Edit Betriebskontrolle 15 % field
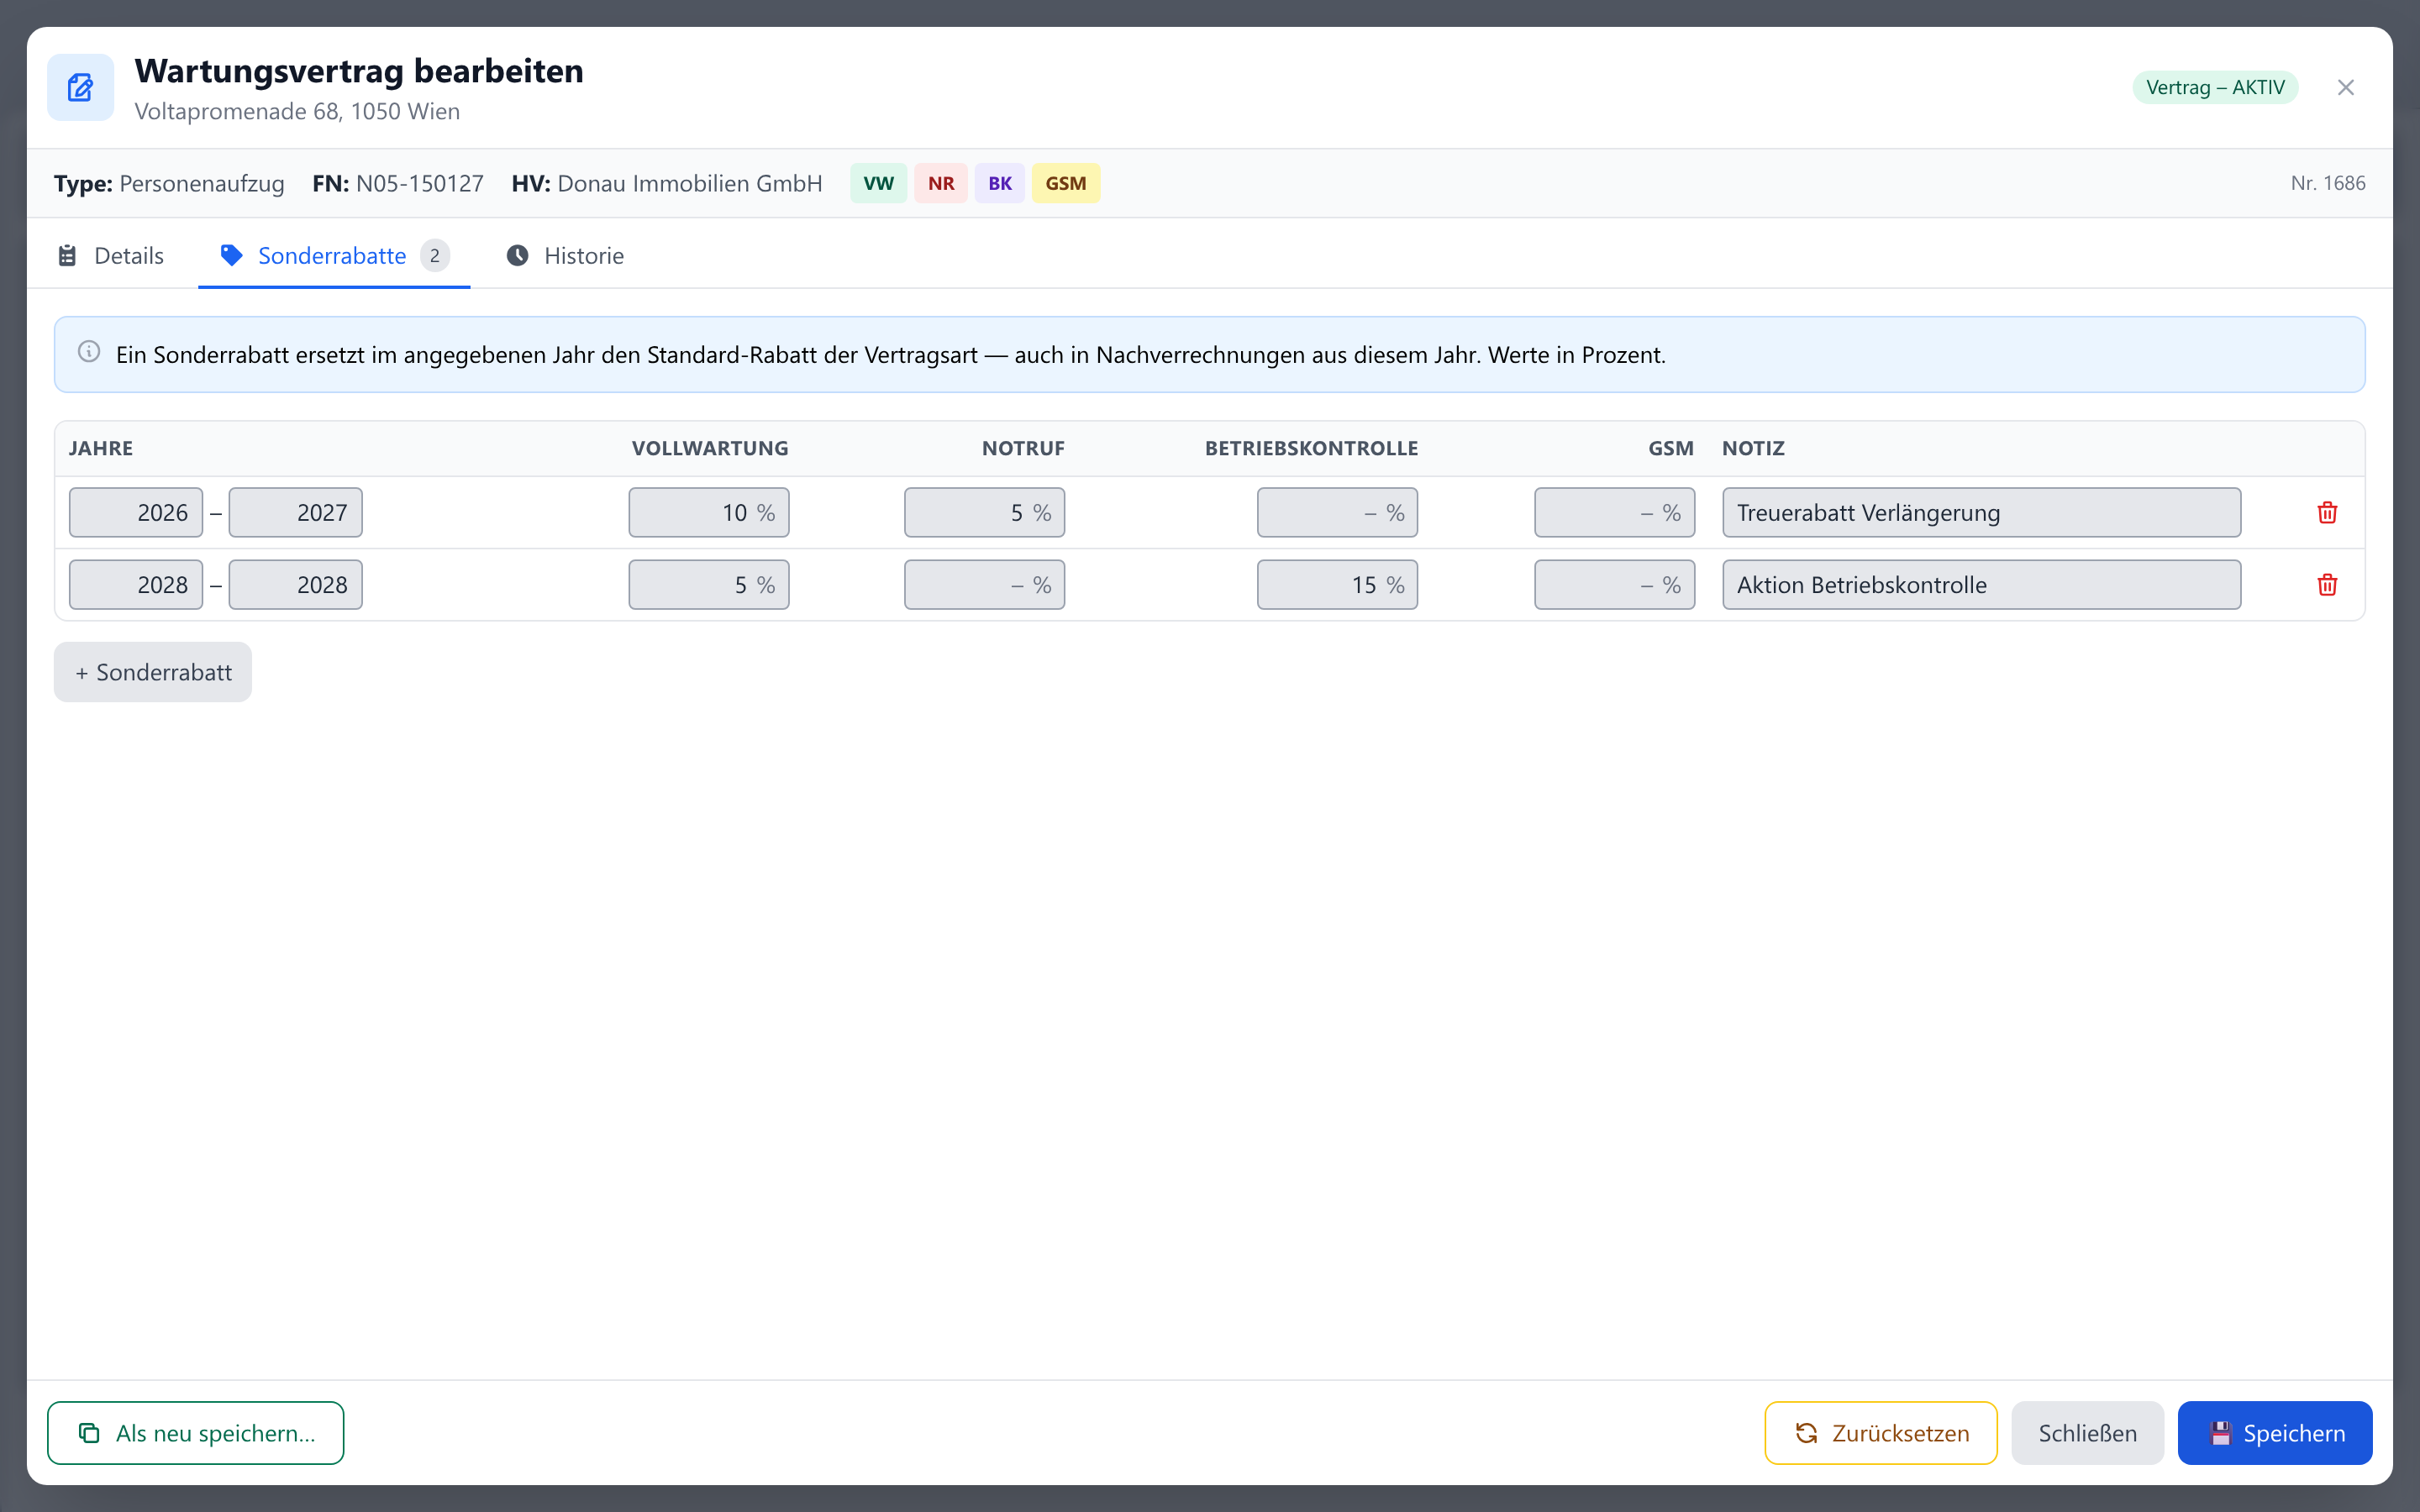 click(x=1337, y=584)
